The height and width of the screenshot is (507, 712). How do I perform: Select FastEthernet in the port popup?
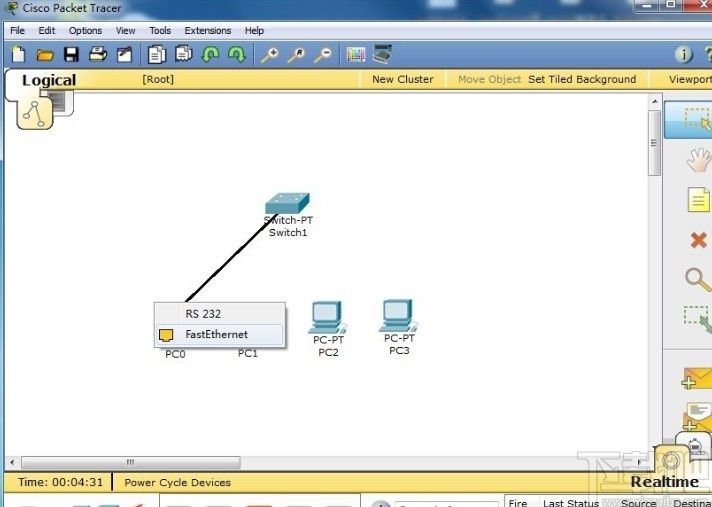(x=220, y=335)
